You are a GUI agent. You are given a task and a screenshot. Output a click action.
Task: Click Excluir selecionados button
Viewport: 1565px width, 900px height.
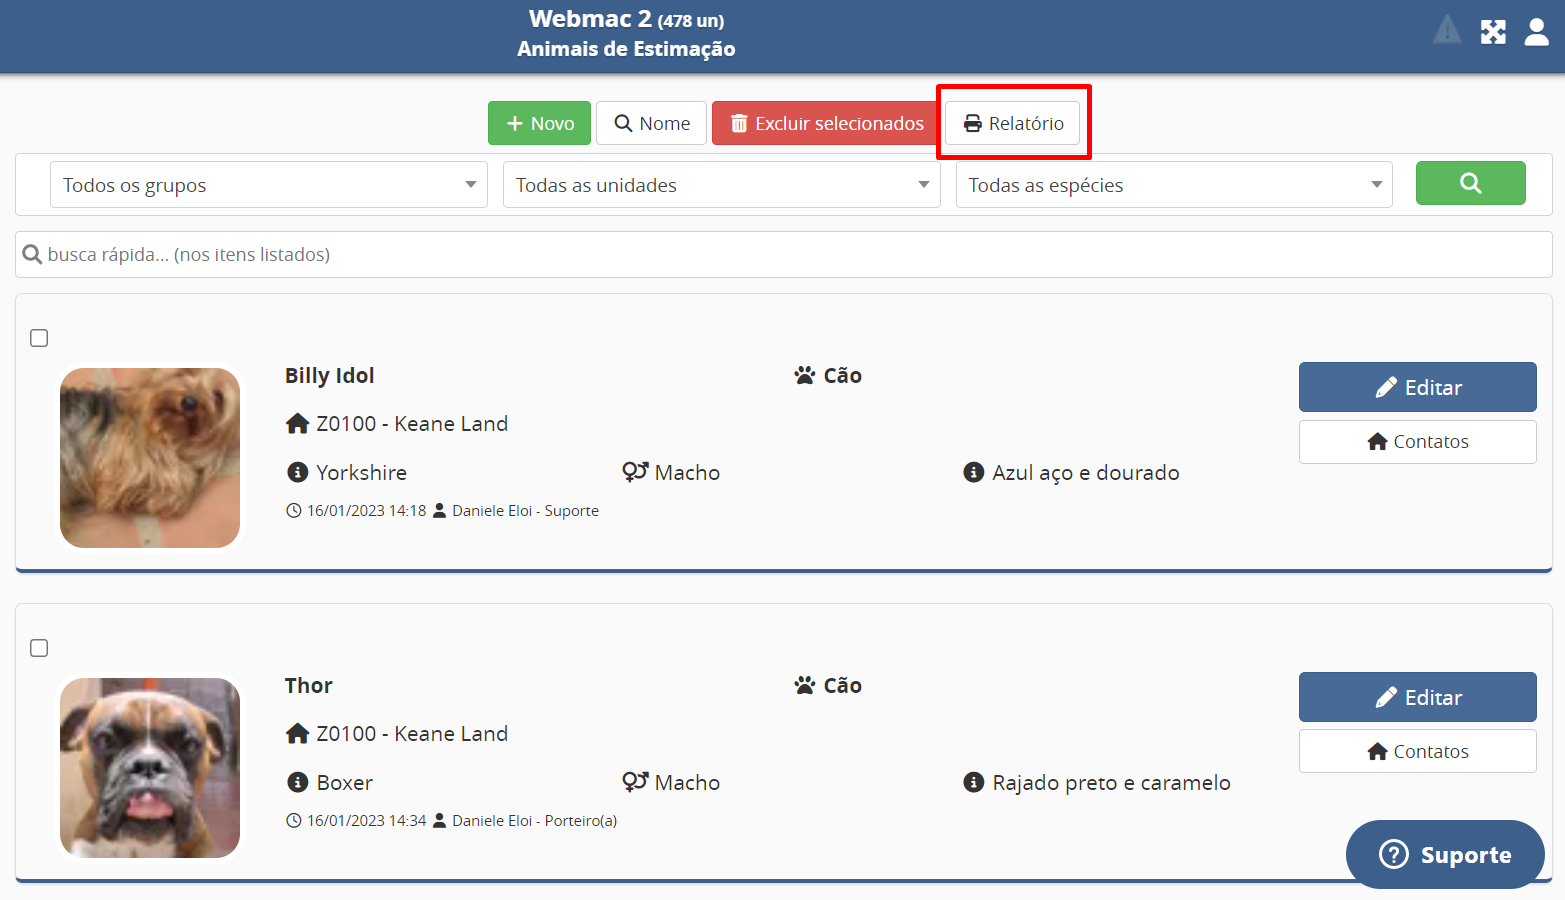coord(827,123)
